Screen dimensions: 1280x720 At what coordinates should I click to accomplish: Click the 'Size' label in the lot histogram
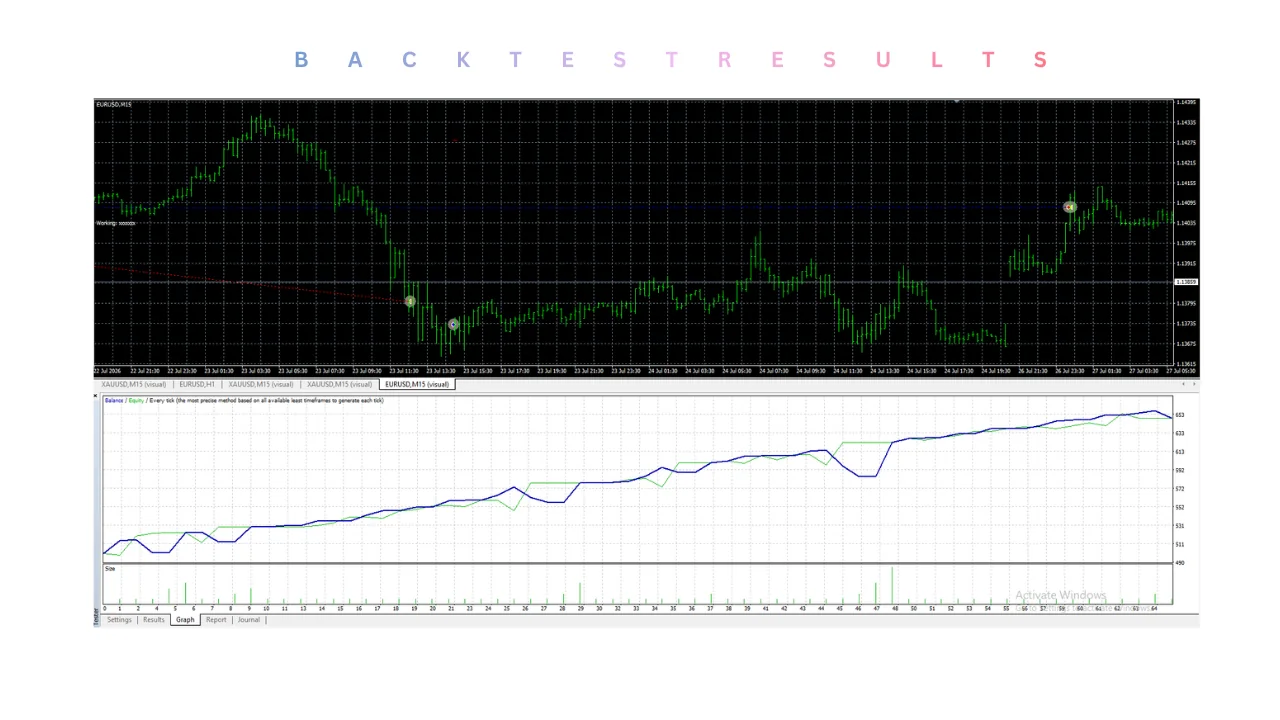click(110, 569)
